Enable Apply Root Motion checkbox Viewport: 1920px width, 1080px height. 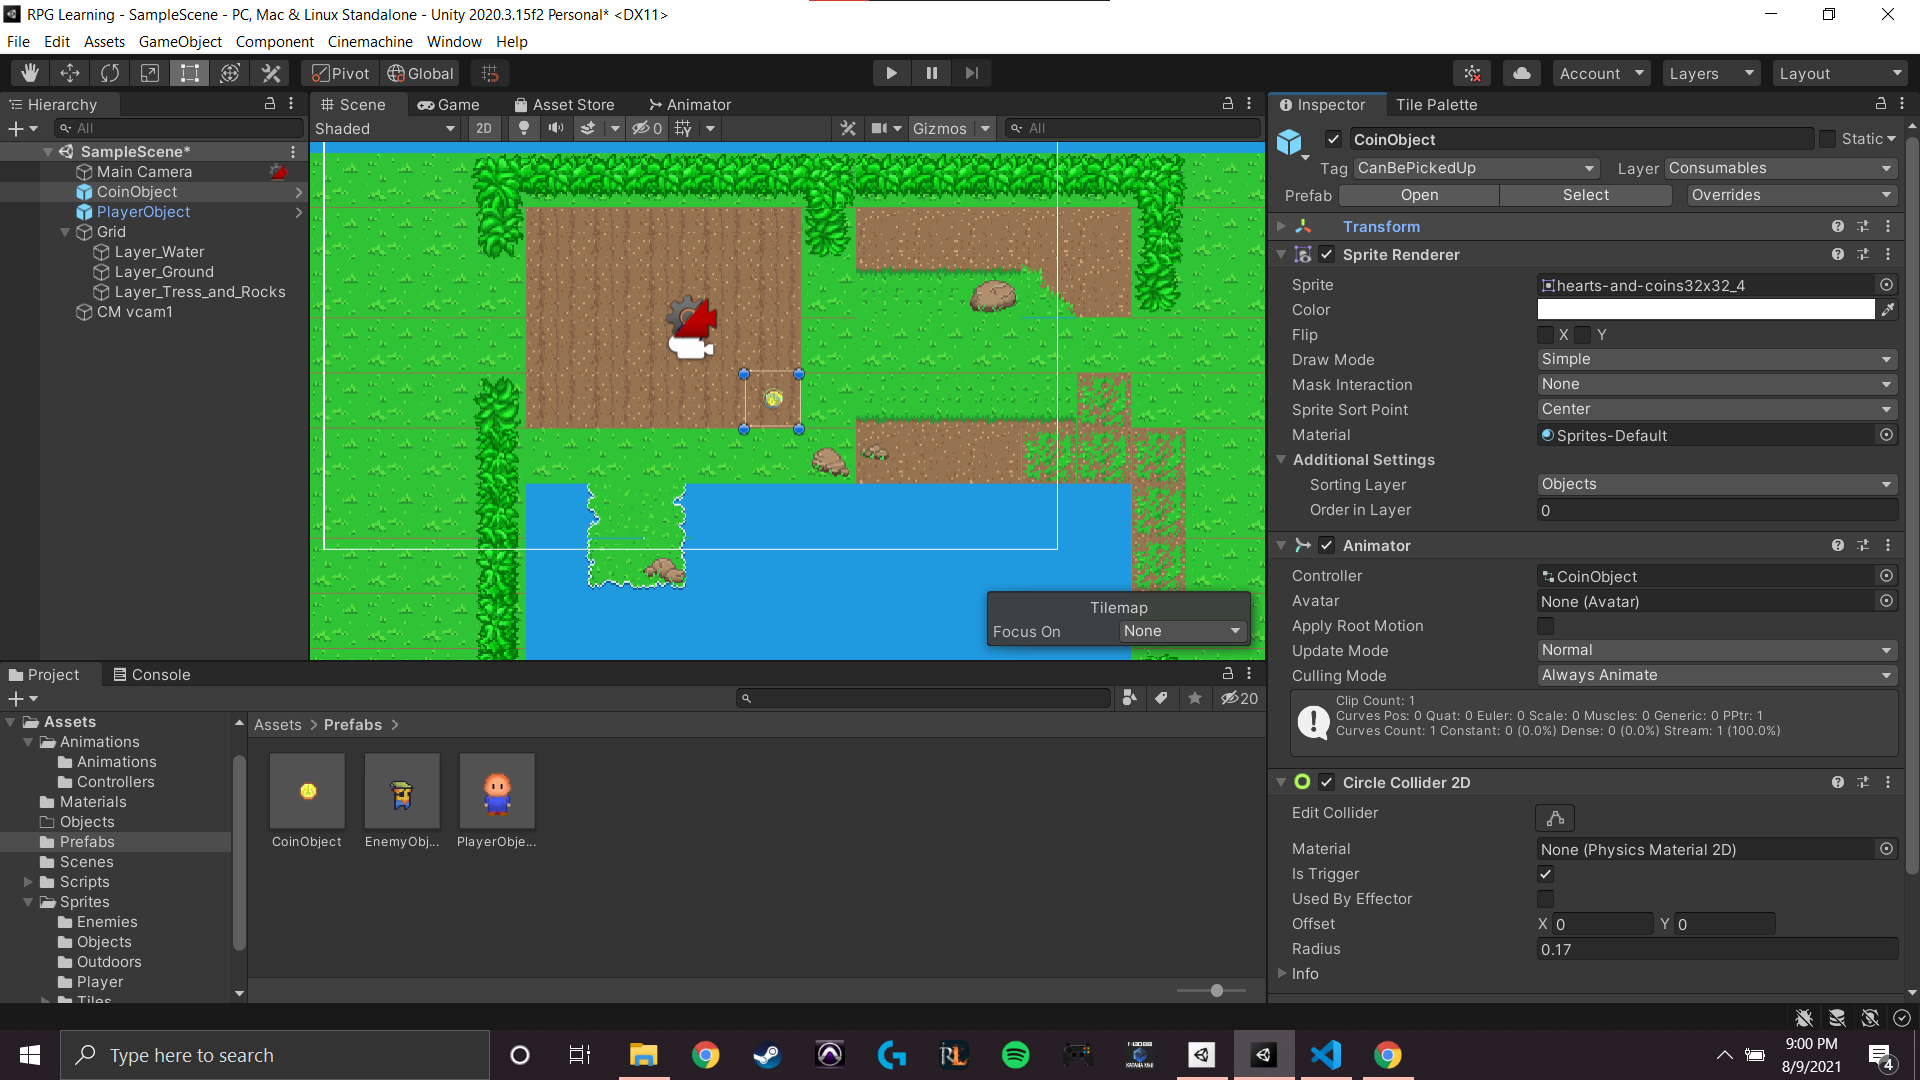pos(1546,626)
